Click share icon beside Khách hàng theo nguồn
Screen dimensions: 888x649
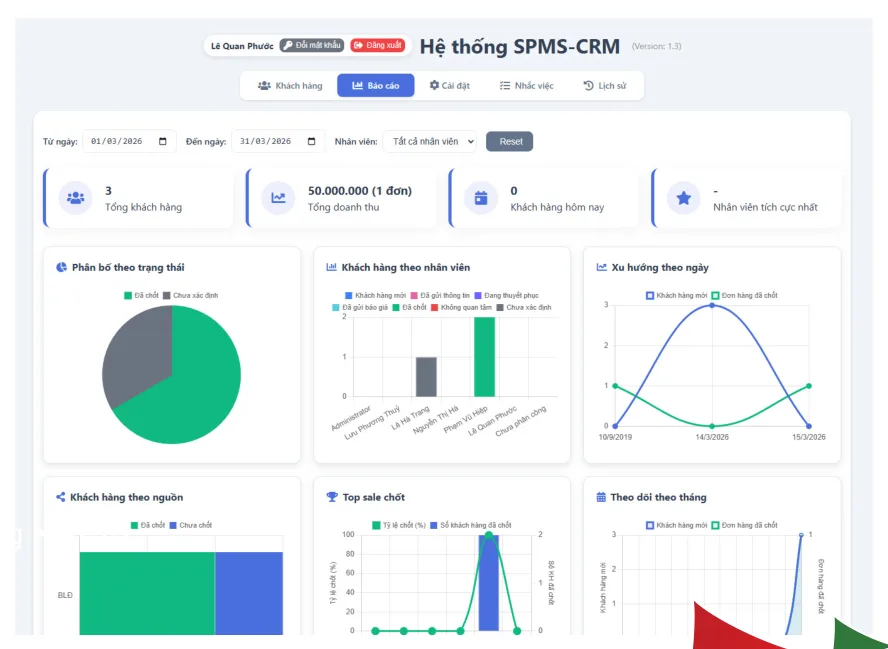(x=61, y=497)
